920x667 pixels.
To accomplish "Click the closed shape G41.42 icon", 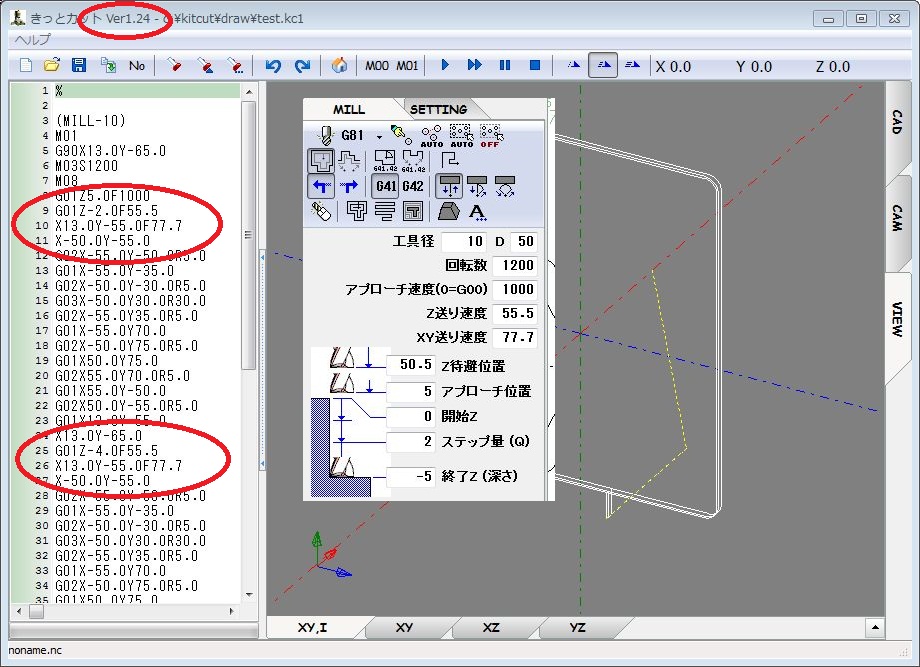I will click(385, 161).
